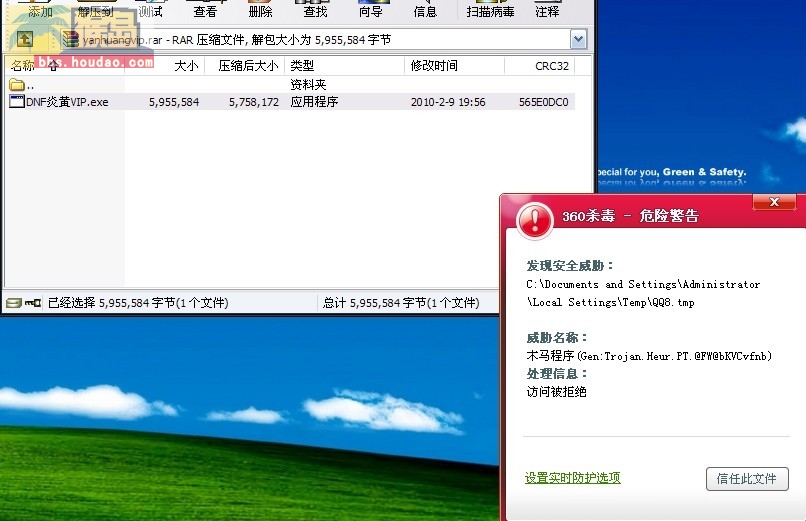The height and width of the screenshot is (521, 806).
Task: Click the 资料夹 type cell
Action: click(308, 84)
